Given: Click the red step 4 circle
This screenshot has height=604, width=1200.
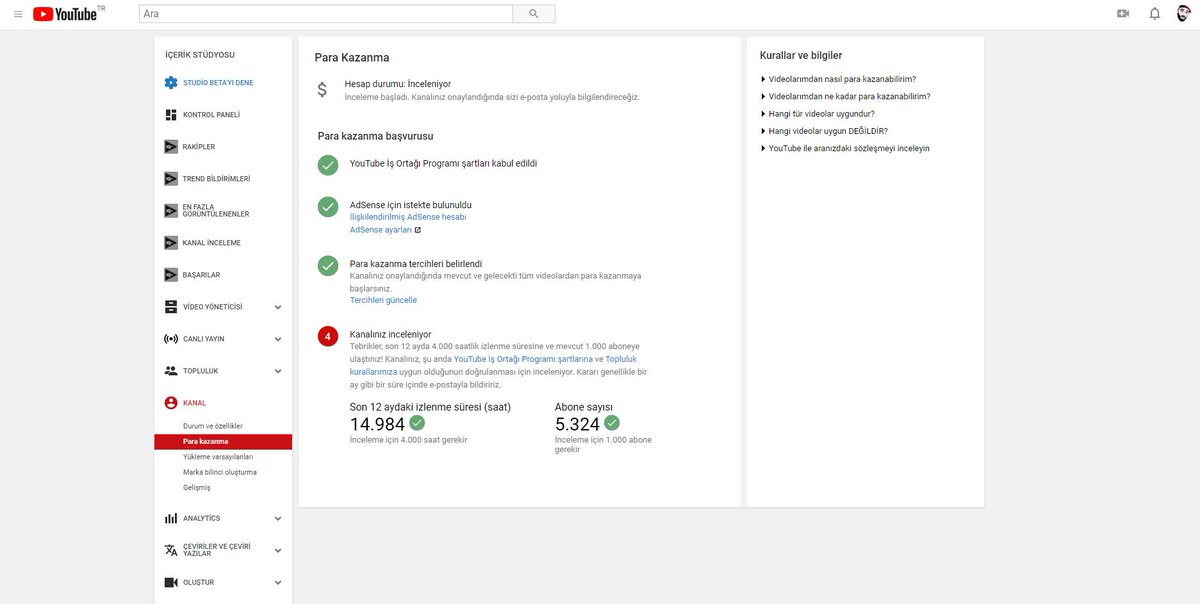Looking at the screenshot, I should pyautogui.click(x=328, y=336).
